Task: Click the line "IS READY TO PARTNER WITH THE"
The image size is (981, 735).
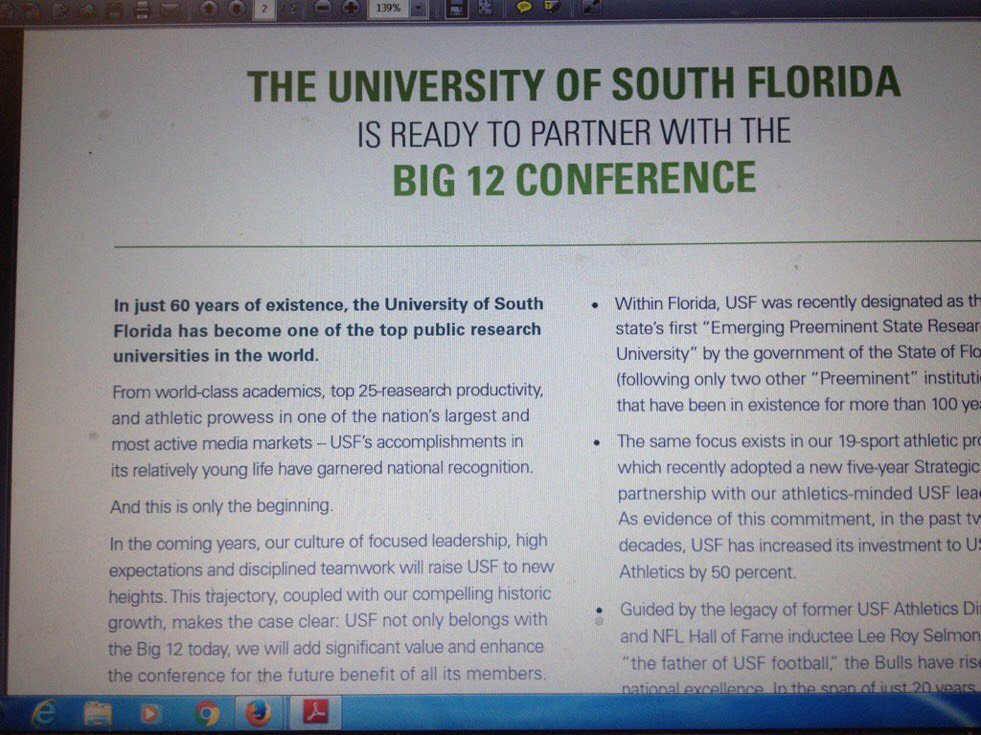Action: pyautogui.click(x=574, y=132)
